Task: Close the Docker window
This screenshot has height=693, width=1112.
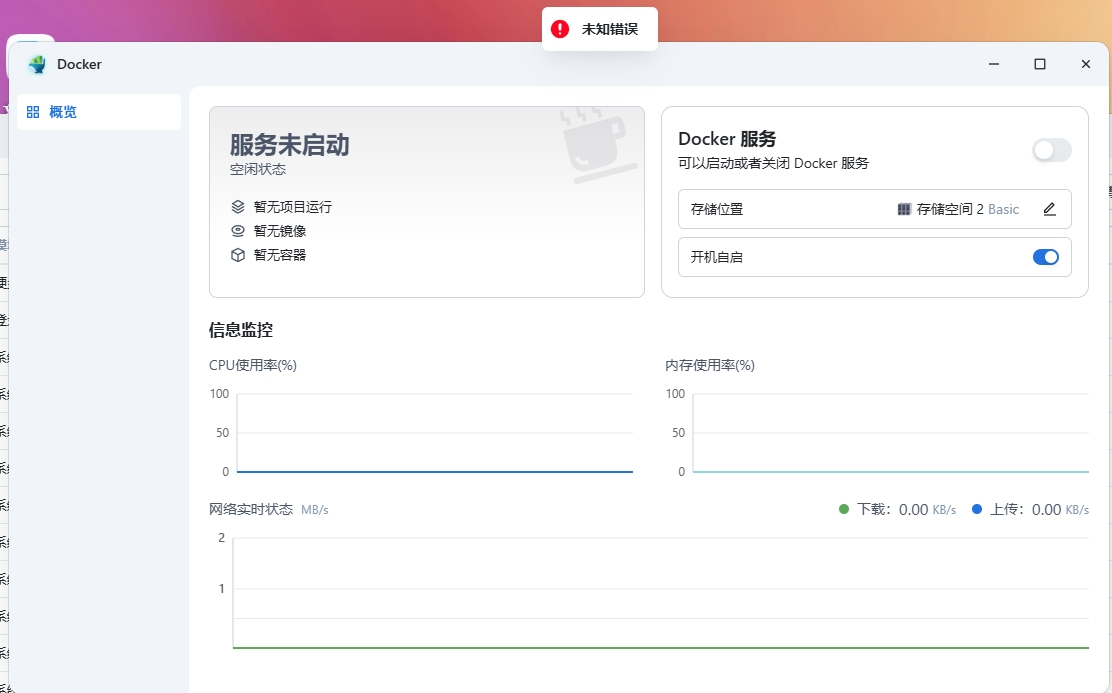Action: [x=1086, y=64]
